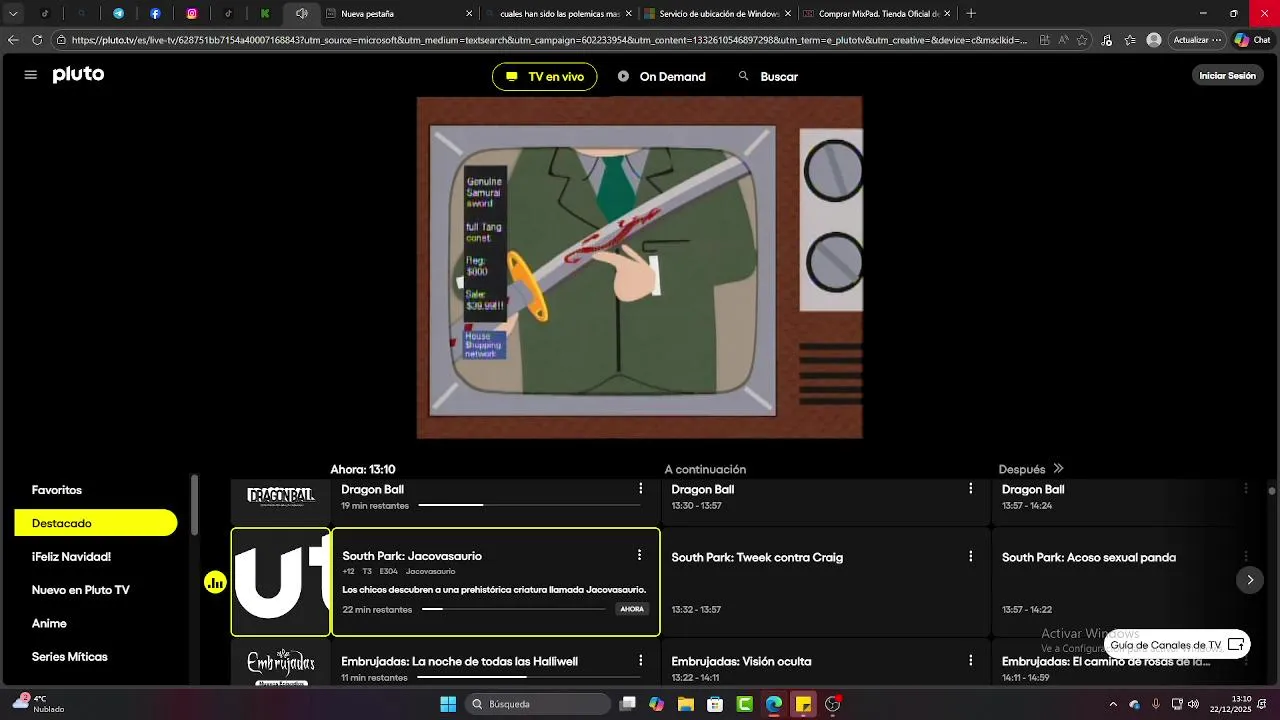
Task: Open the Pluto hamburger menu
Action: coord(31,75)
